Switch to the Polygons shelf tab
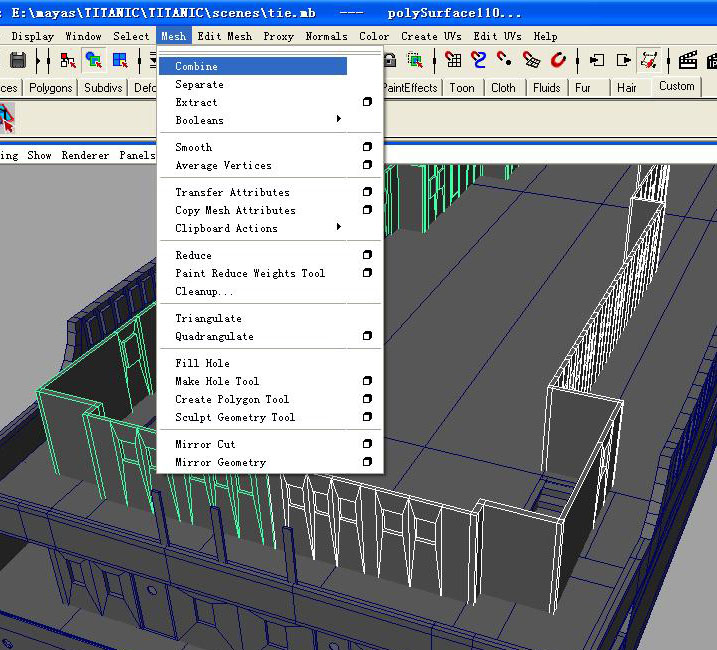This screenshot has height=650, width=717. [51, 87]
